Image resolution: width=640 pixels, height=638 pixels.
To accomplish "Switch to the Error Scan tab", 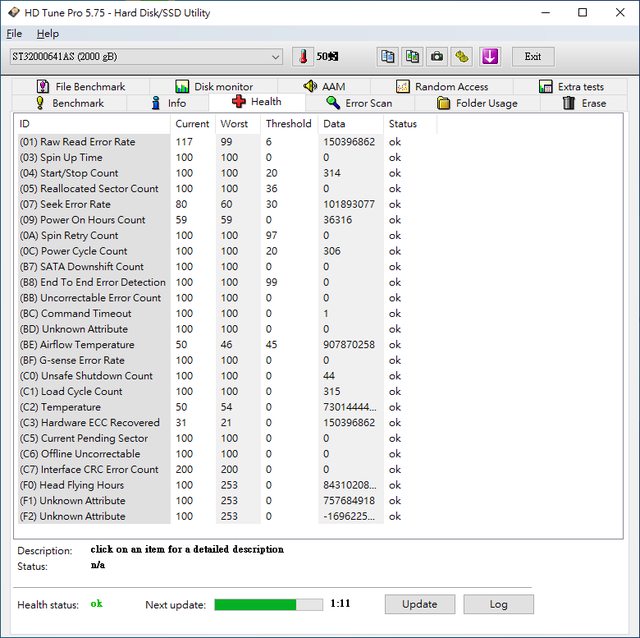I will tap(359, 103).
